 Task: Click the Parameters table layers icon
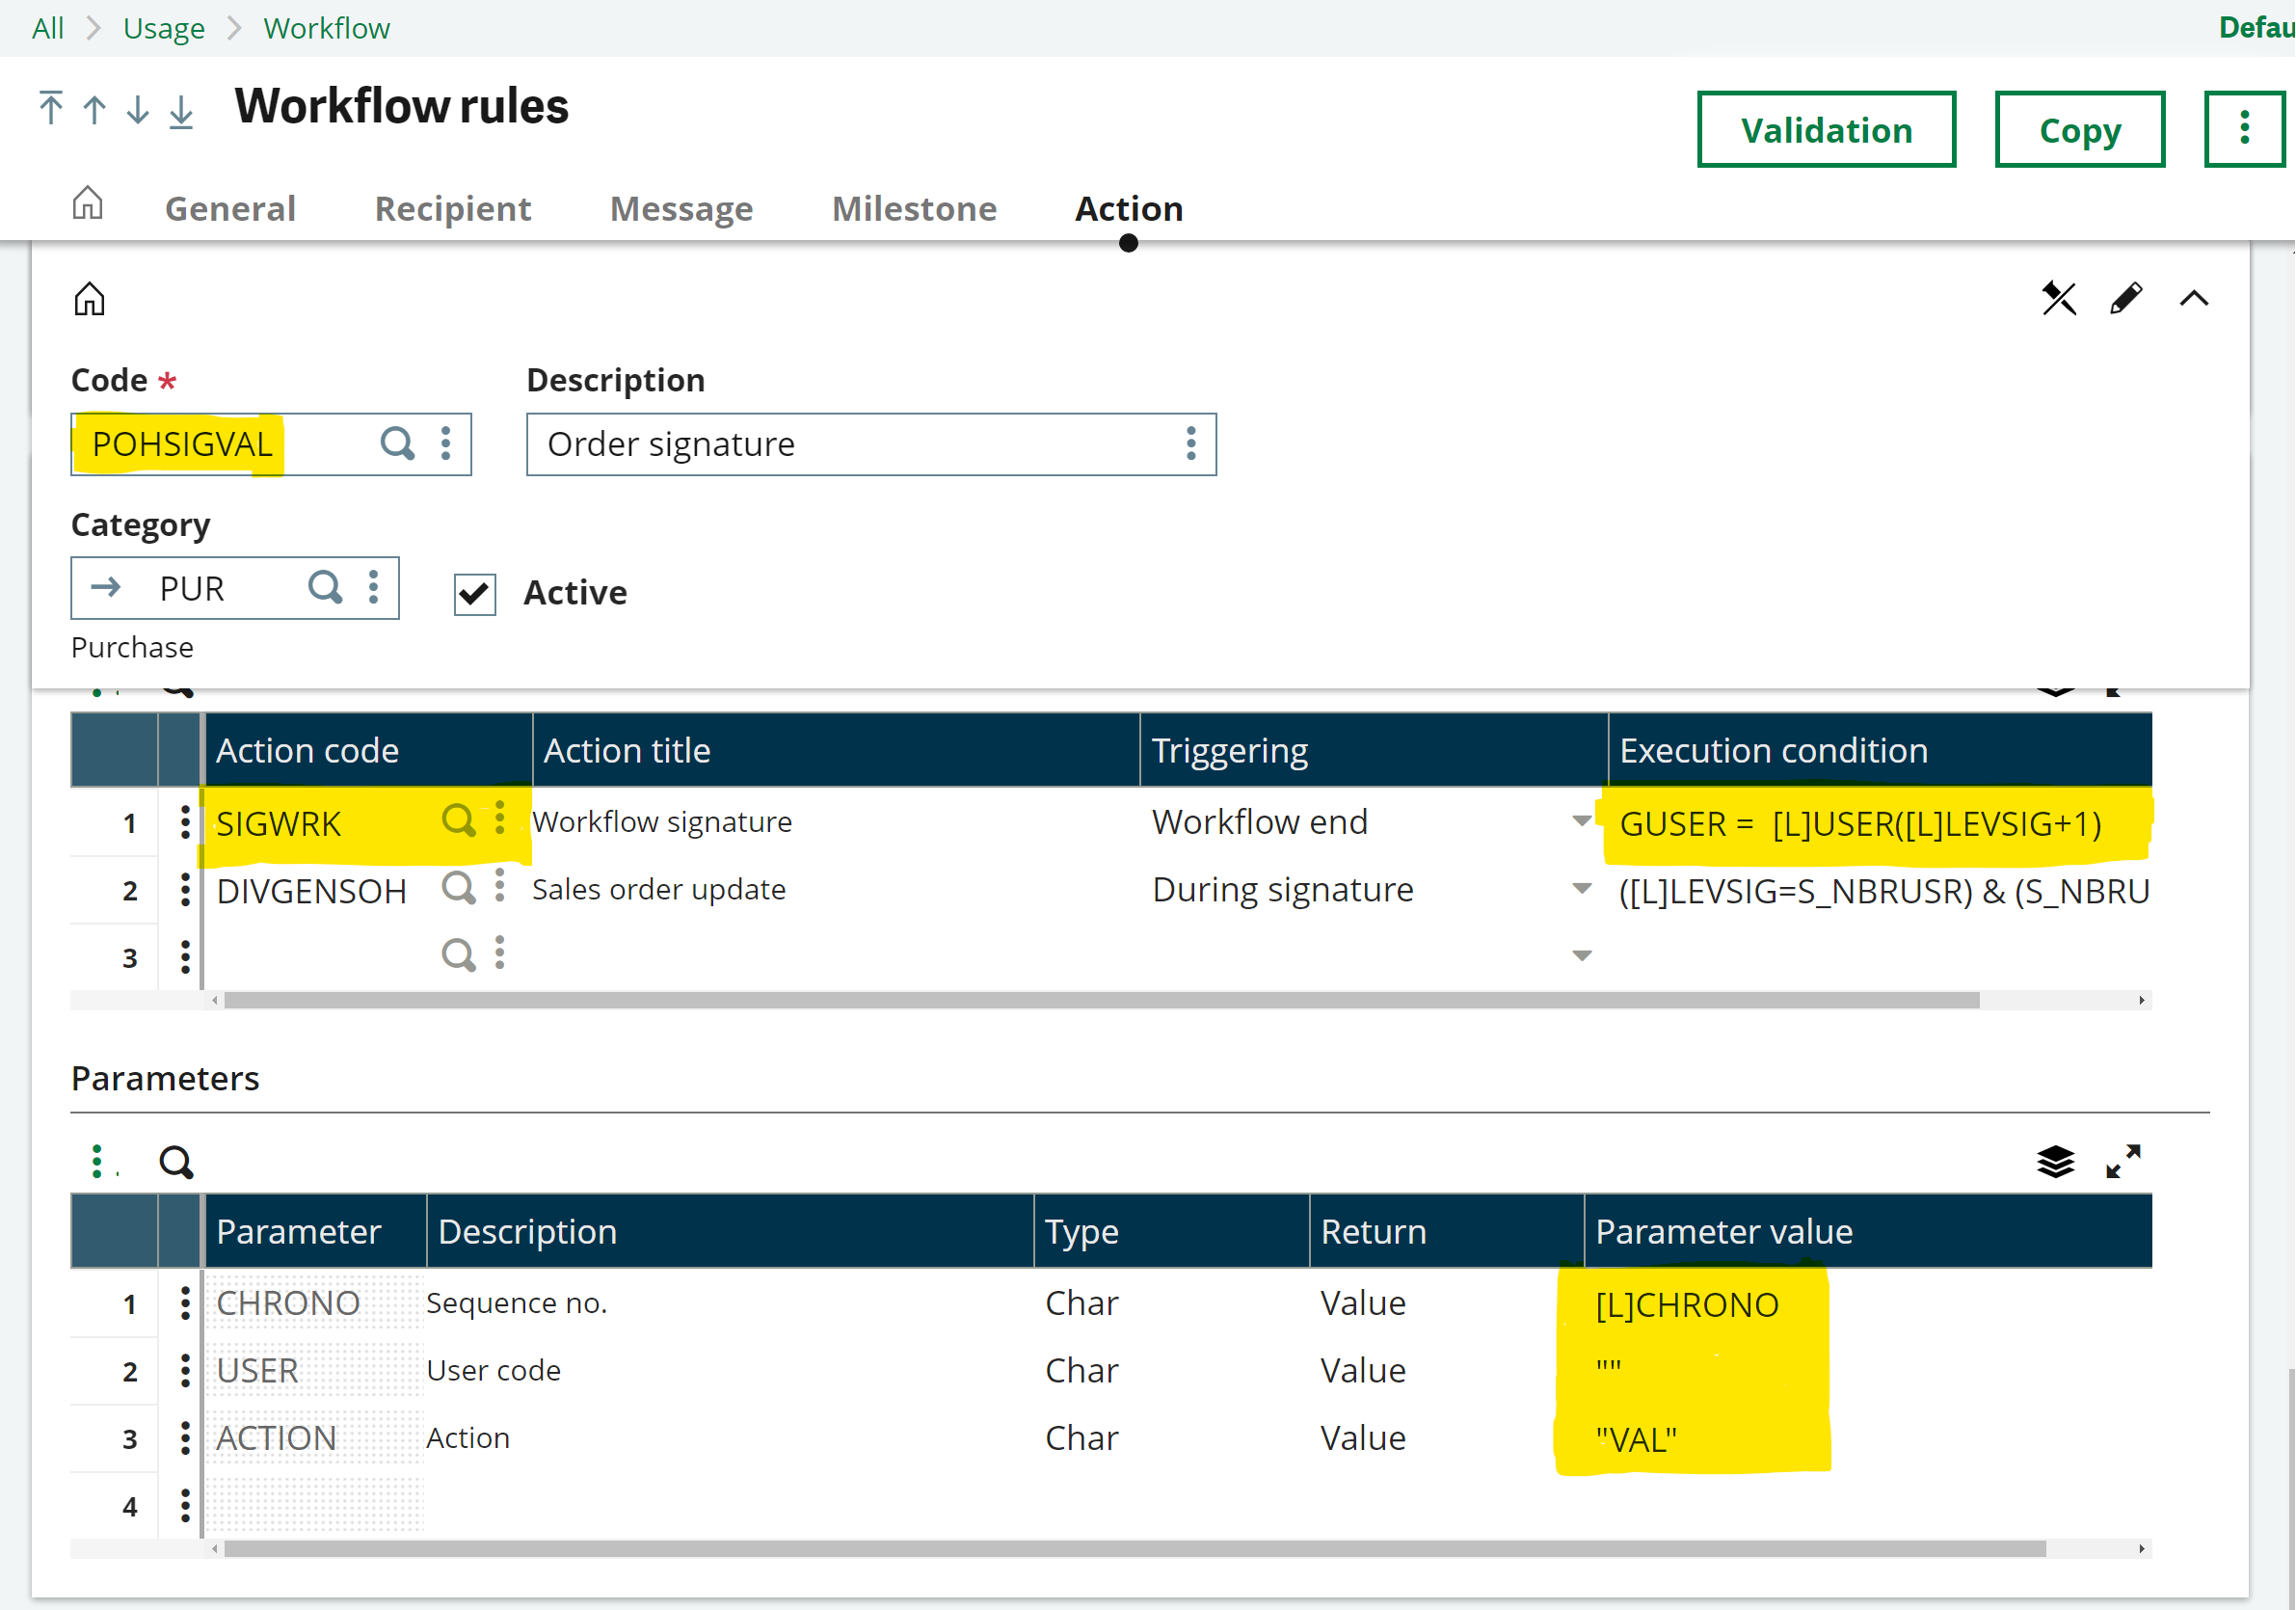(2055, 1161)
